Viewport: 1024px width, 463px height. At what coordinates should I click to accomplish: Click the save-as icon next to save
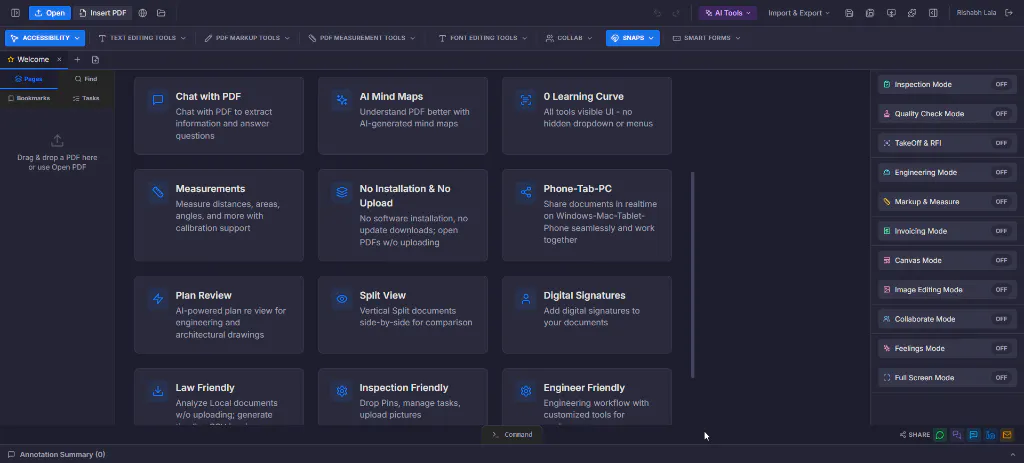[870, 13]
